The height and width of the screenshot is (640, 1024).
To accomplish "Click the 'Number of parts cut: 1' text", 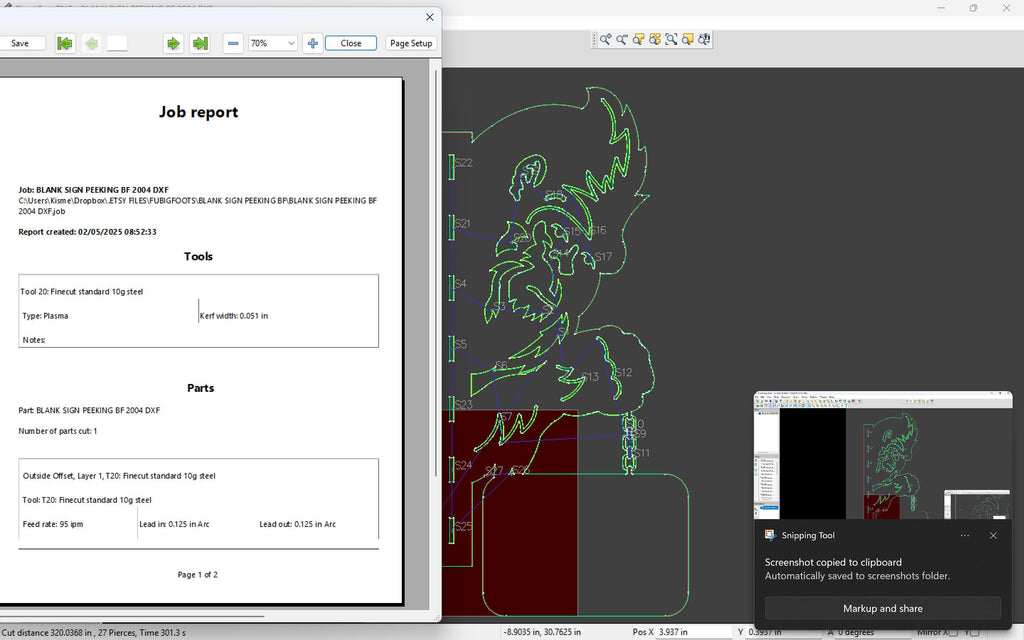I will 57,431.
